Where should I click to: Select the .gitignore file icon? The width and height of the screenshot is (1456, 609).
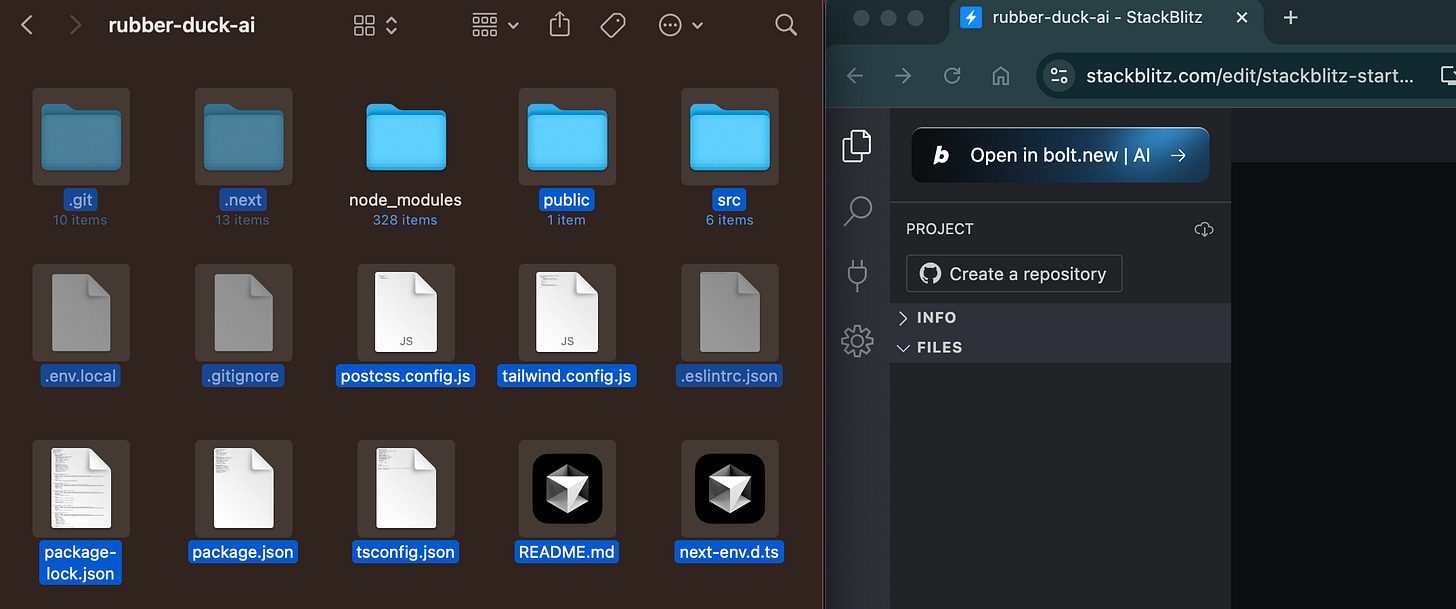click(244, 312)
